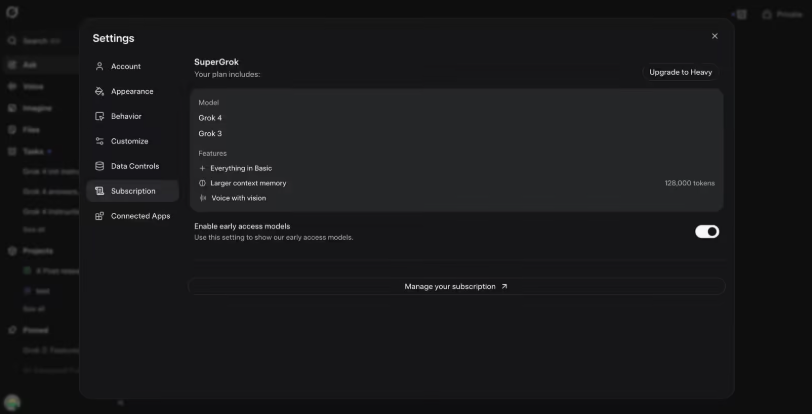Switch to Private chat mode
812x414 pixels.
click(782, 15)
